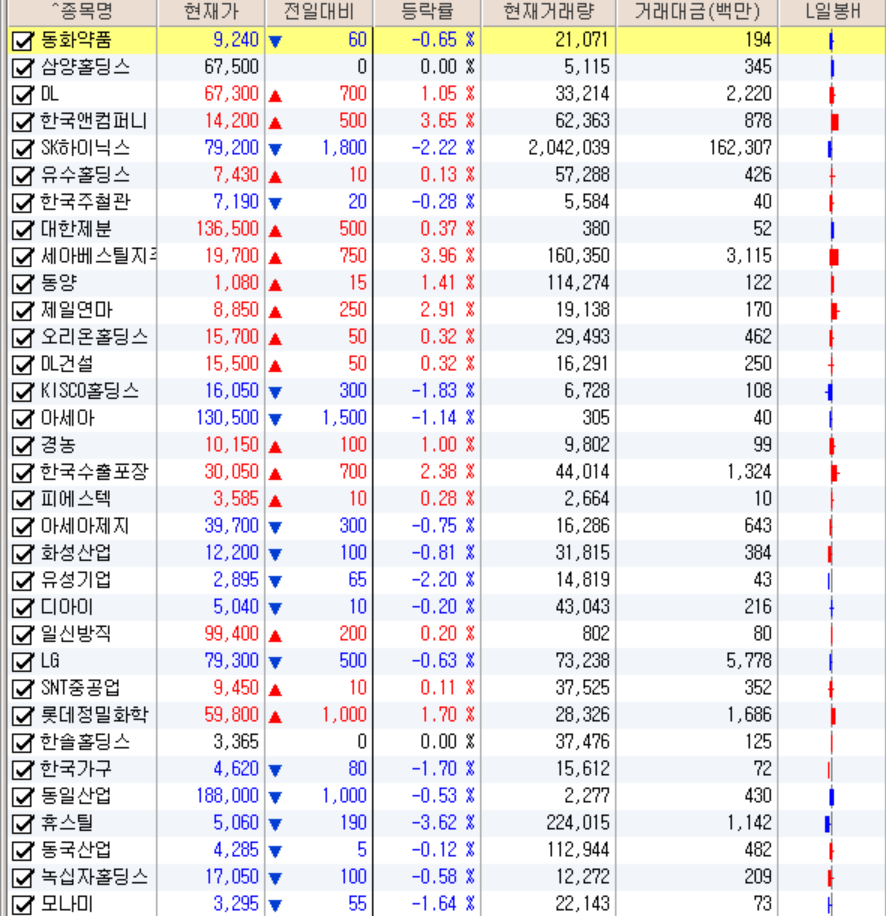
Task: Select the KISCO홀딩스 stock name
Action: (90, 391)
